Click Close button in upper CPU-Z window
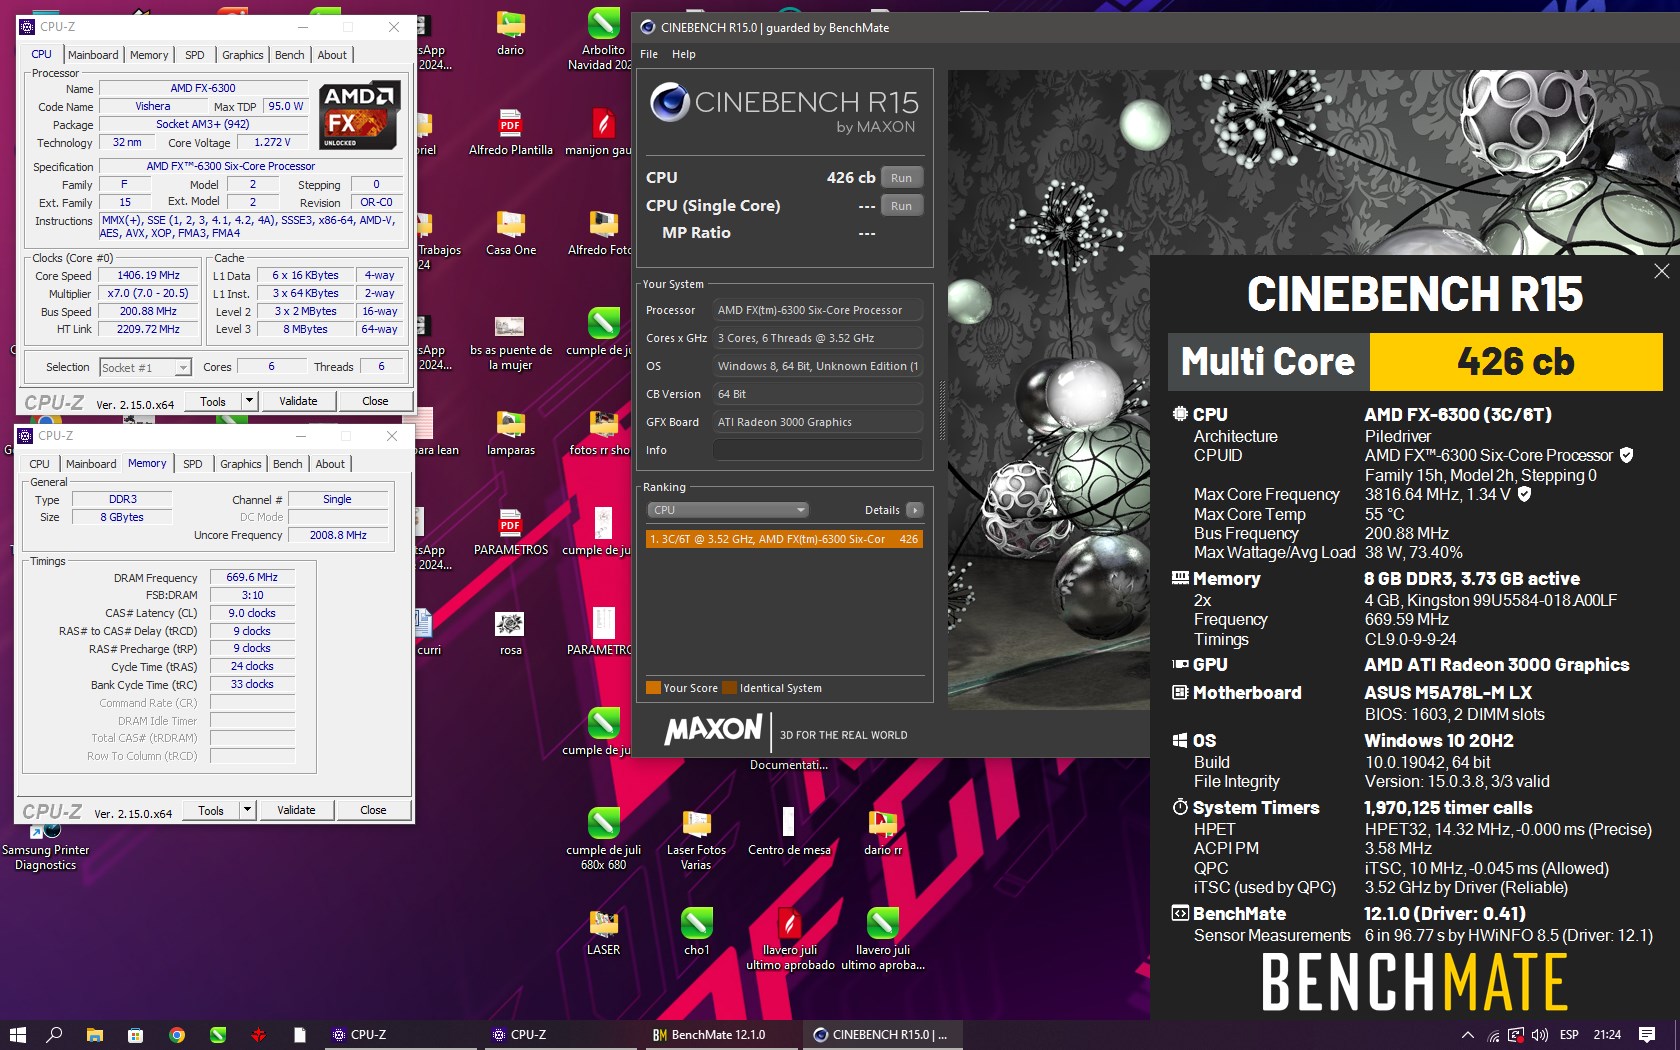 pos(375,401)
